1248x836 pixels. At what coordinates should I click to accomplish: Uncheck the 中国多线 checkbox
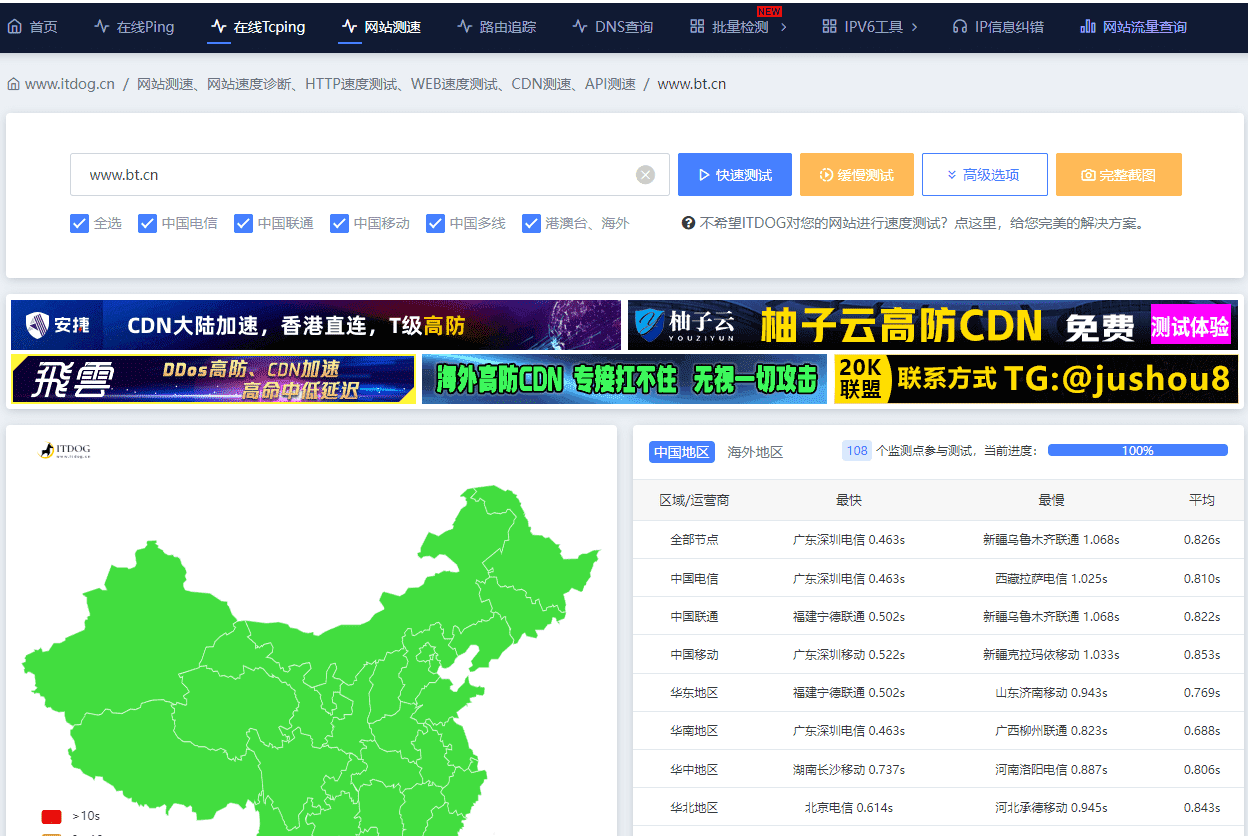click(436, 223)
